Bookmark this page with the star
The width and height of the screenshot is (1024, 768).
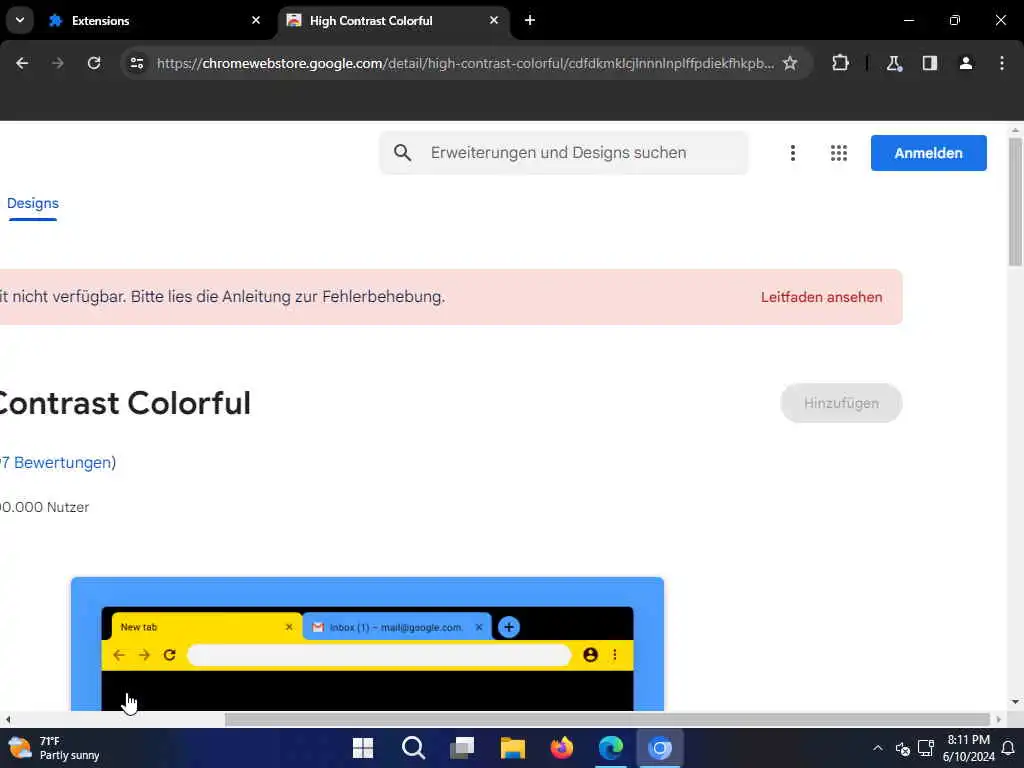[x=790, y=63]
